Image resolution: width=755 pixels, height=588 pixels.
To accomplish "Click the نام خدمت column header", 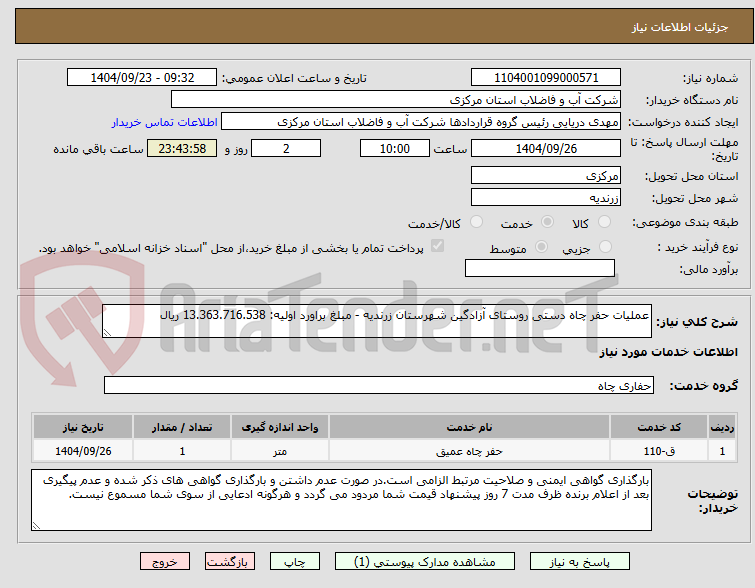I will coord(469,428).
